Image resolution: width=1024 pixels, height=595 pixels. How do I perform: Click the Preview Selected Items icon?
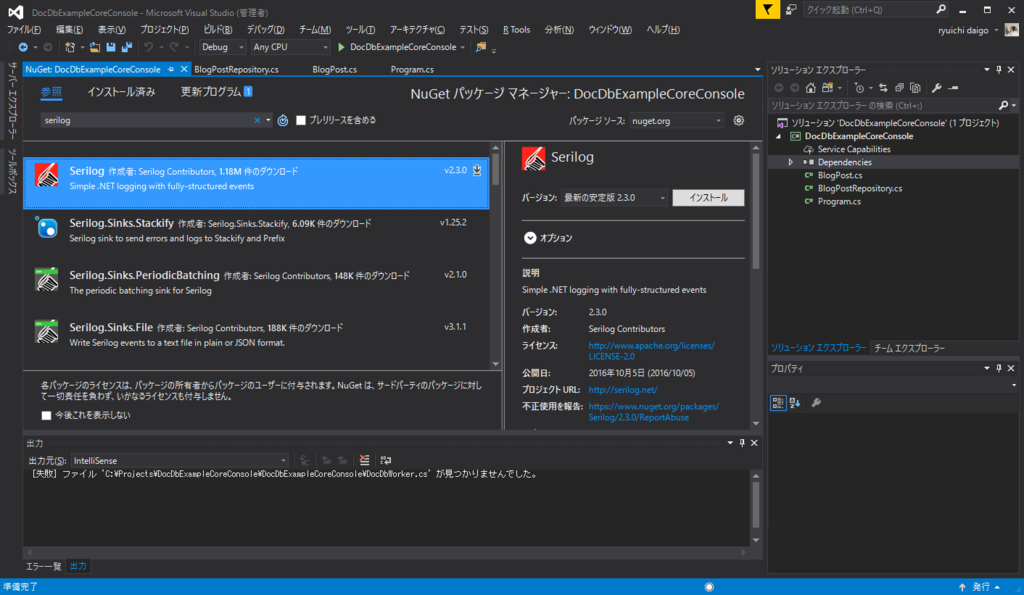953,88
